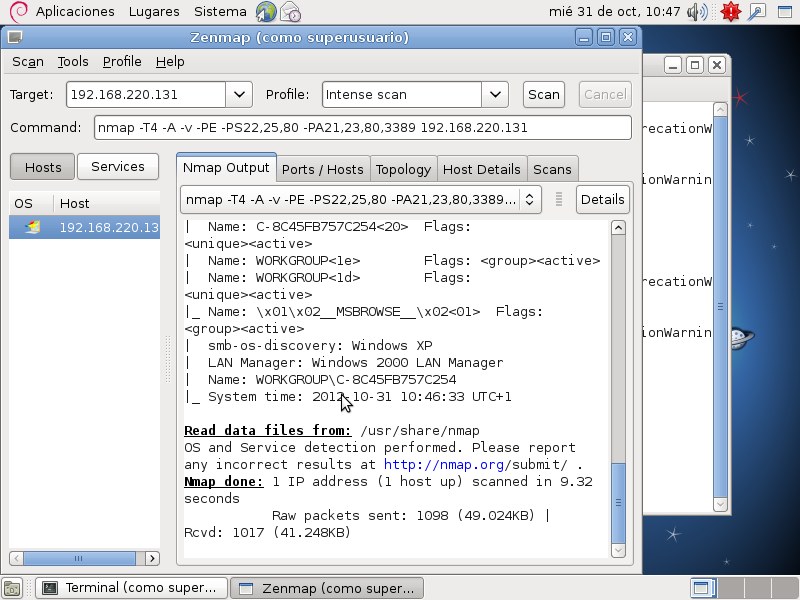This screenshot has height=600, width=800.
Task: Click the show desktop icon in bottom panel
Action: [12, 588]
